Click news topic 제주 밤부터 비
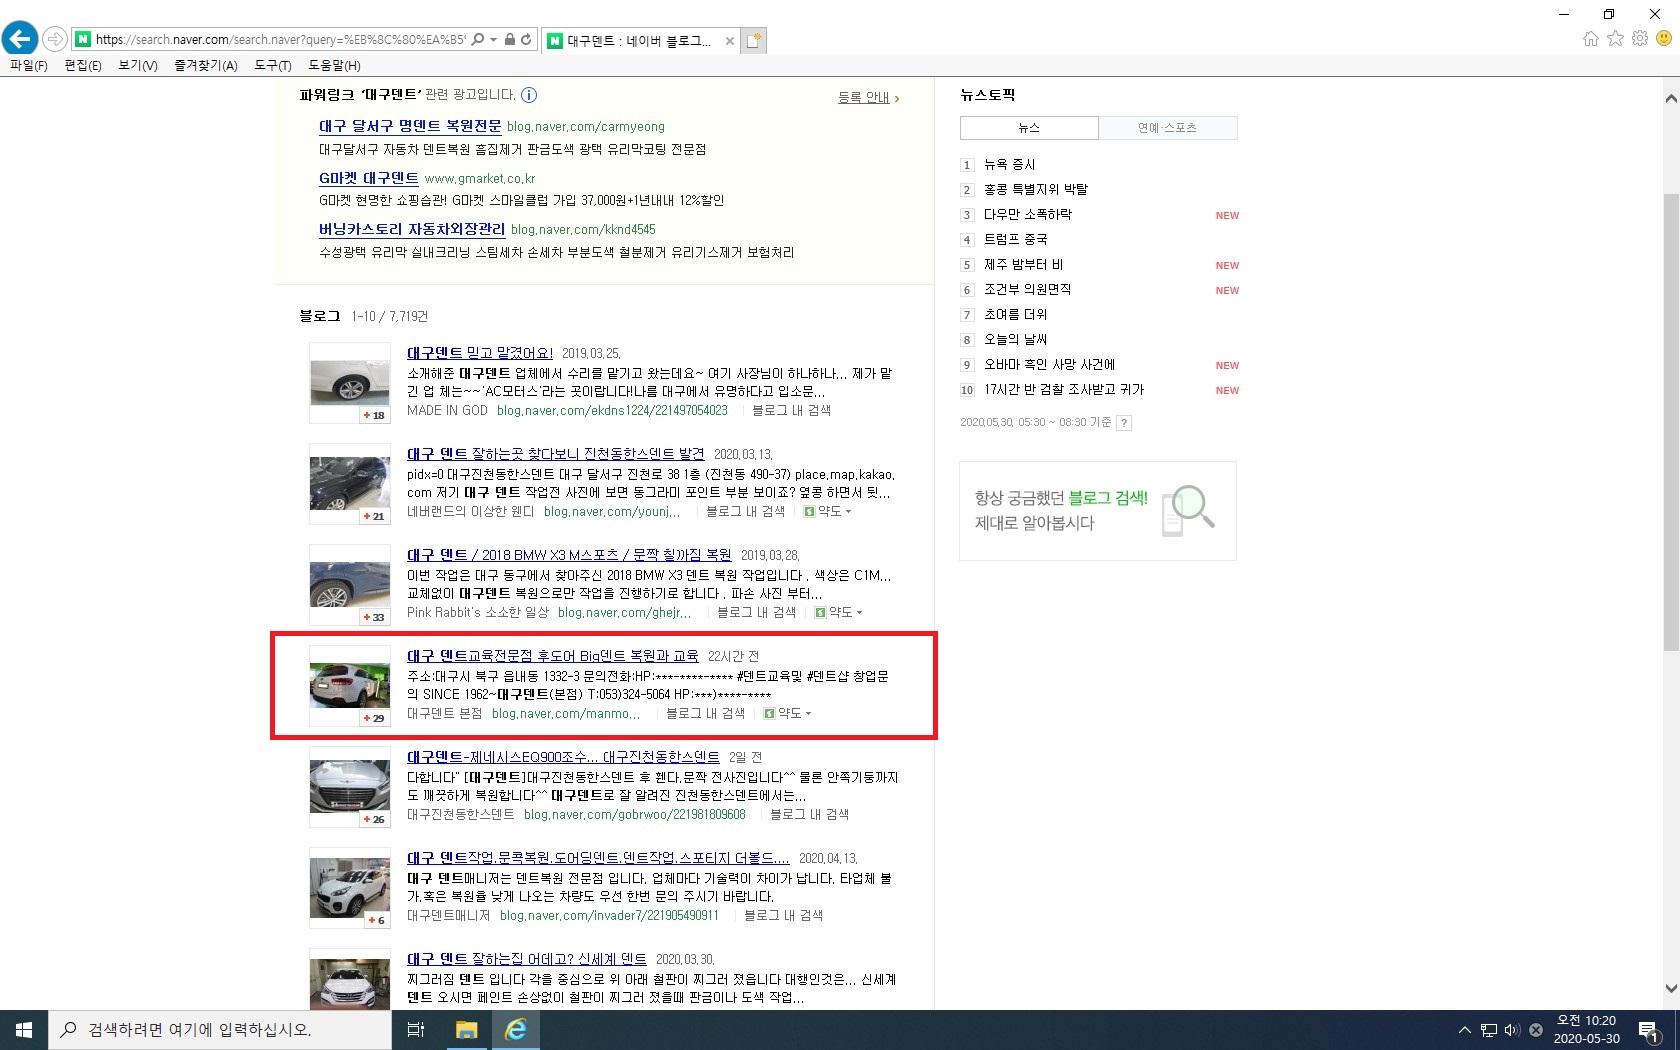 (x=1024, y=265)
